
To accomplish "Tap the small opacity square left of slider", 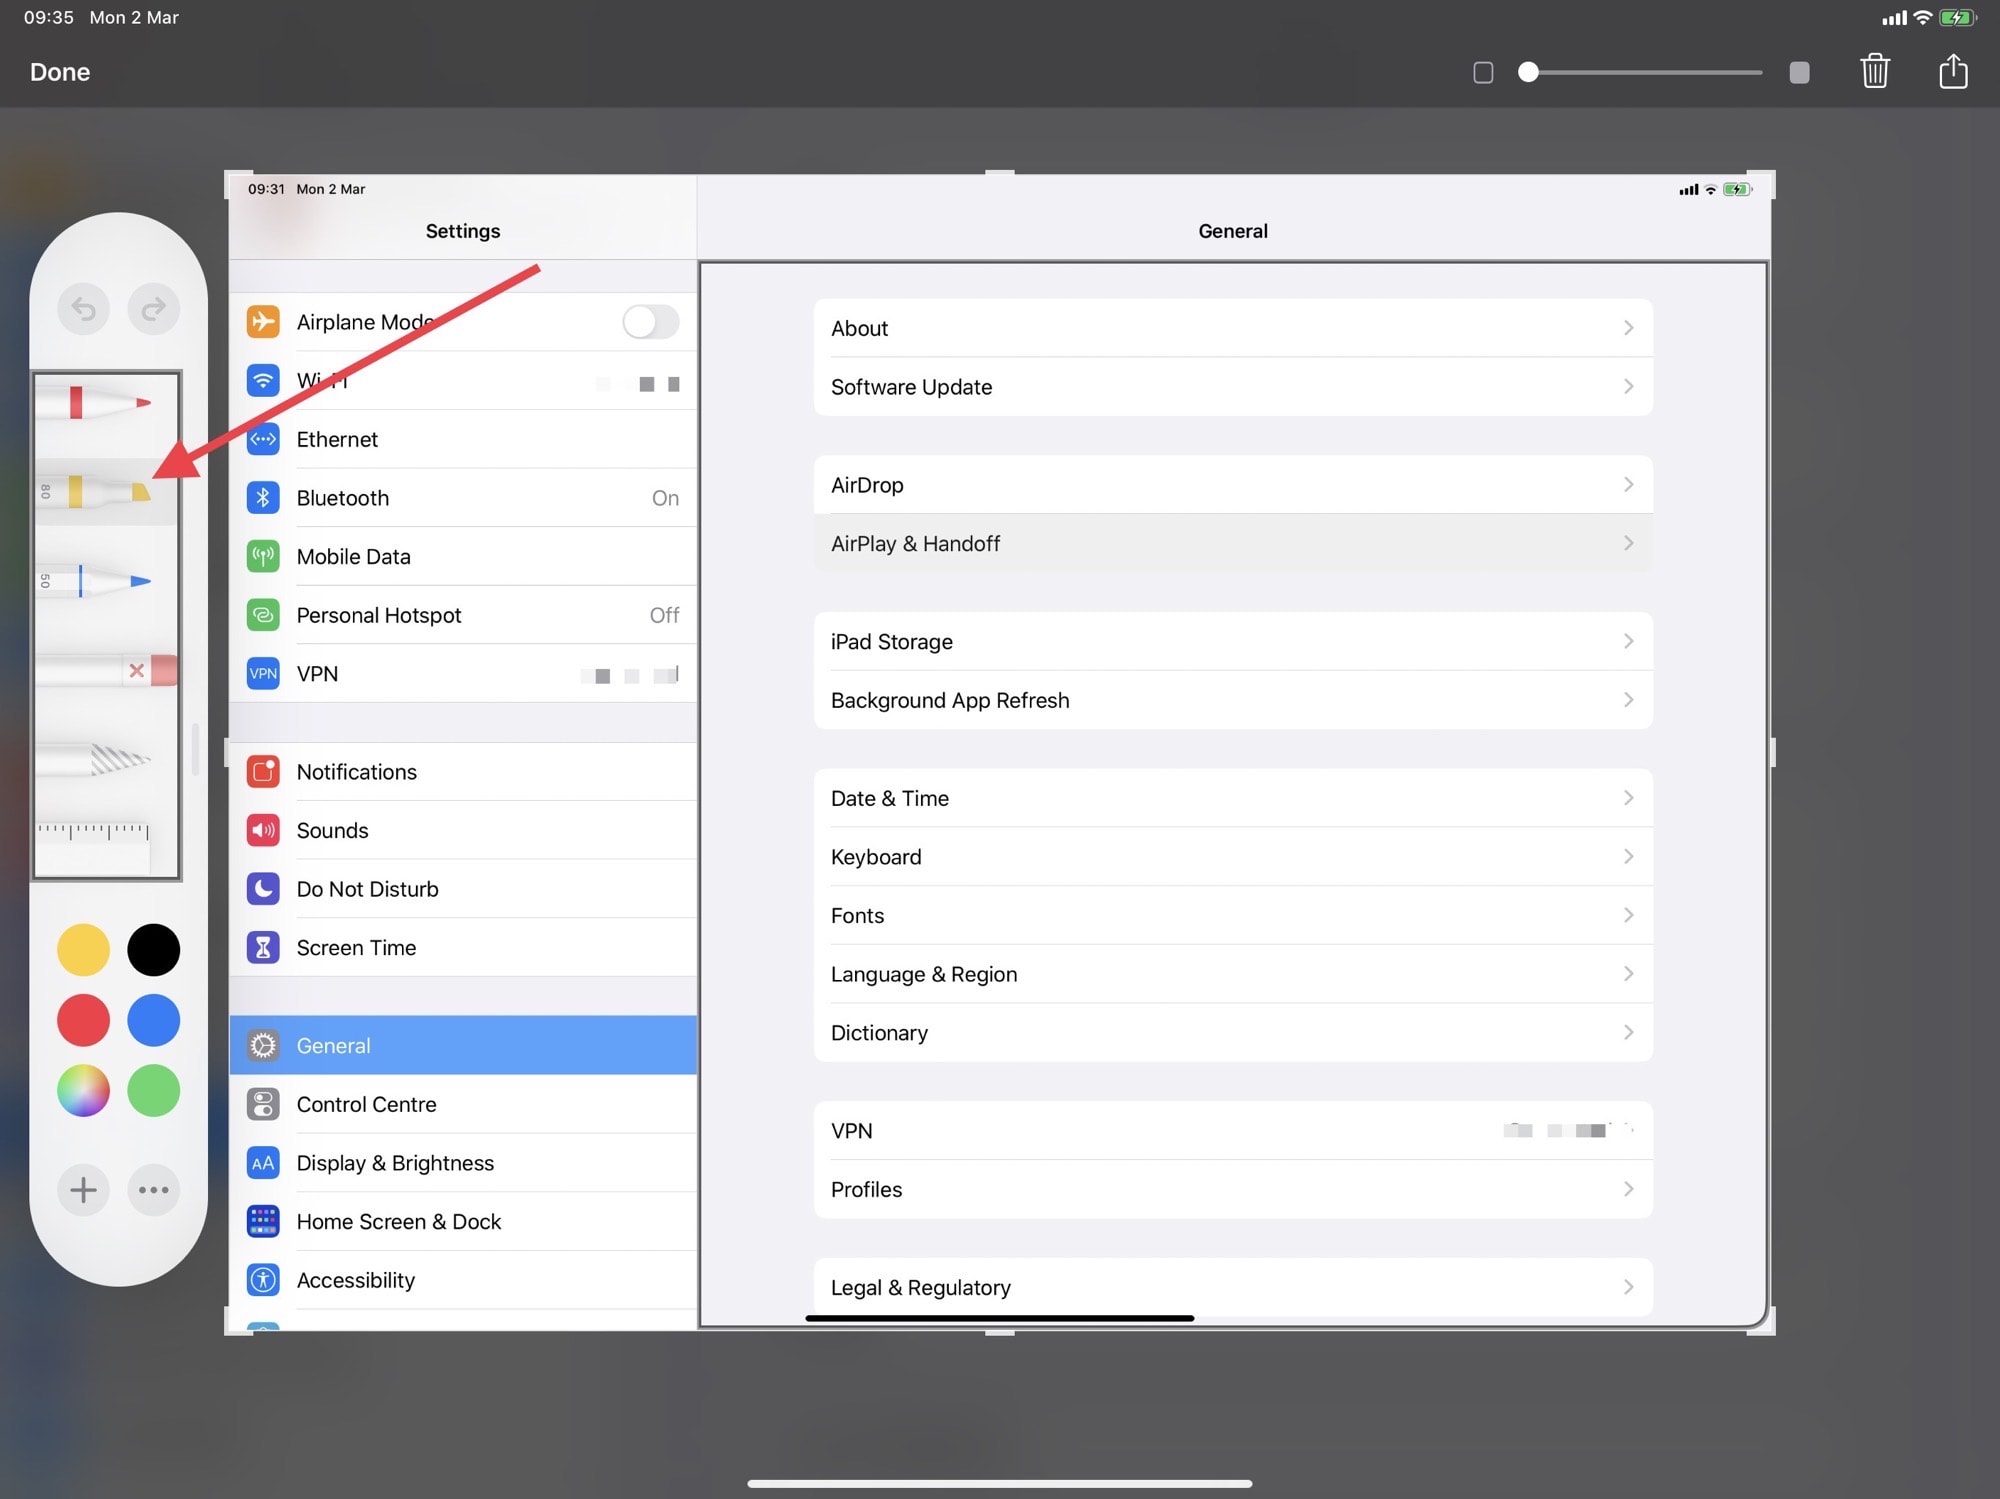I will [x=1483, y=73].
